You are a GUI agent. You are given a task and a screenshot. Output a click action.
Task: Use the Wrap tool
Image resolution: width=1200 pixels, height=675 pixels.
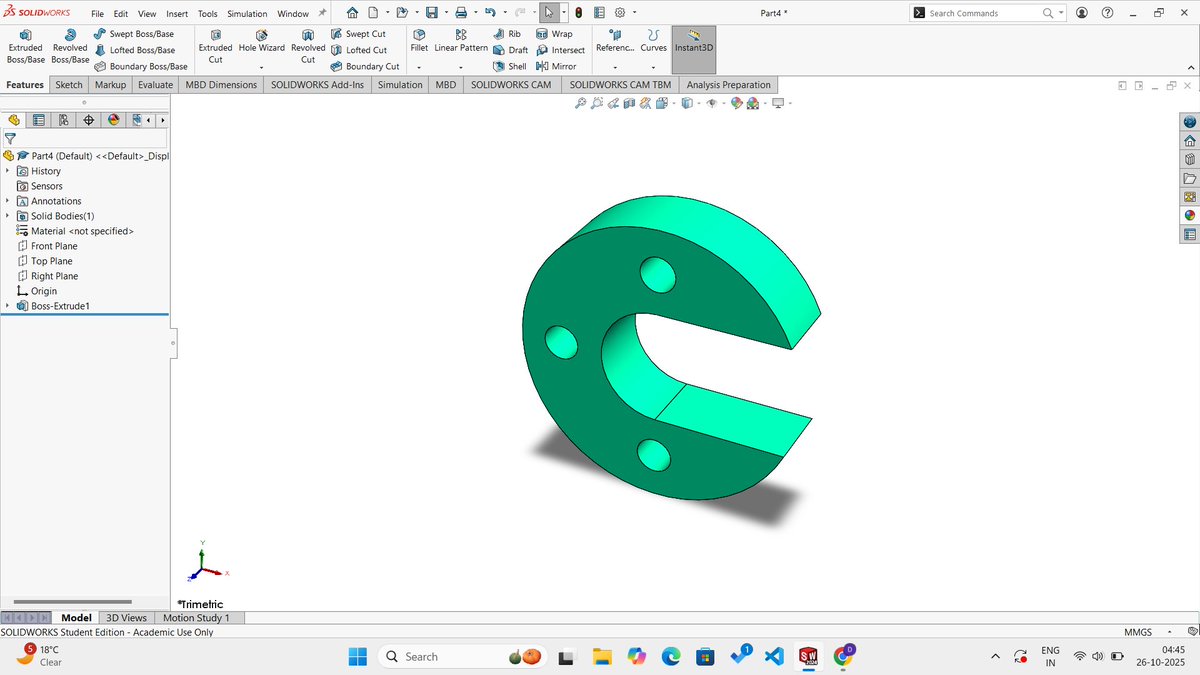(554, 34)
